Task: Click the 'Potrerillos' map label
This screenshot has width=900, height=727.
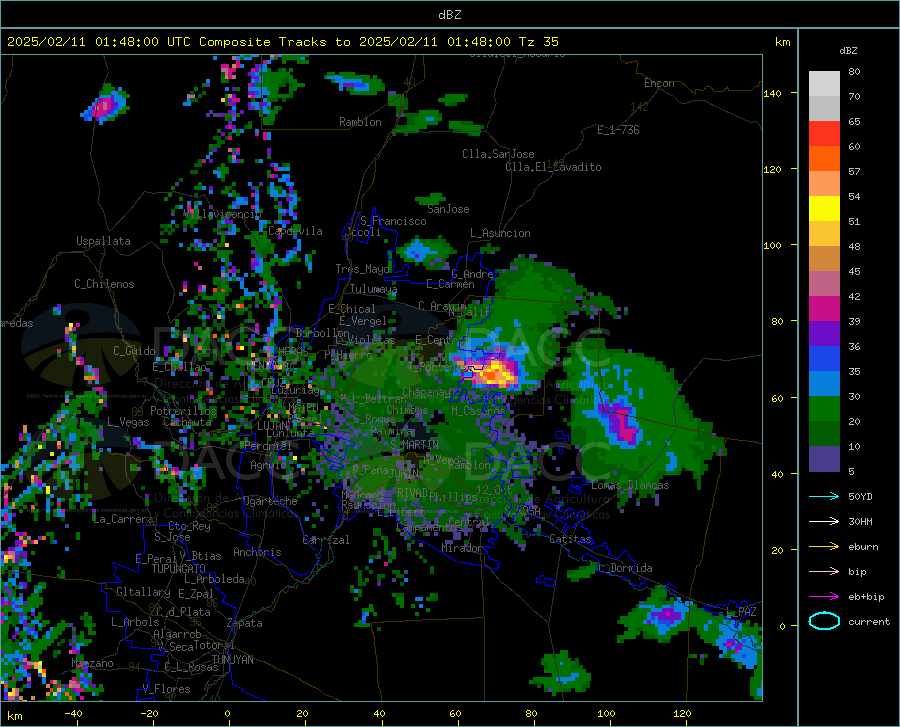Action: coord(183,411)
